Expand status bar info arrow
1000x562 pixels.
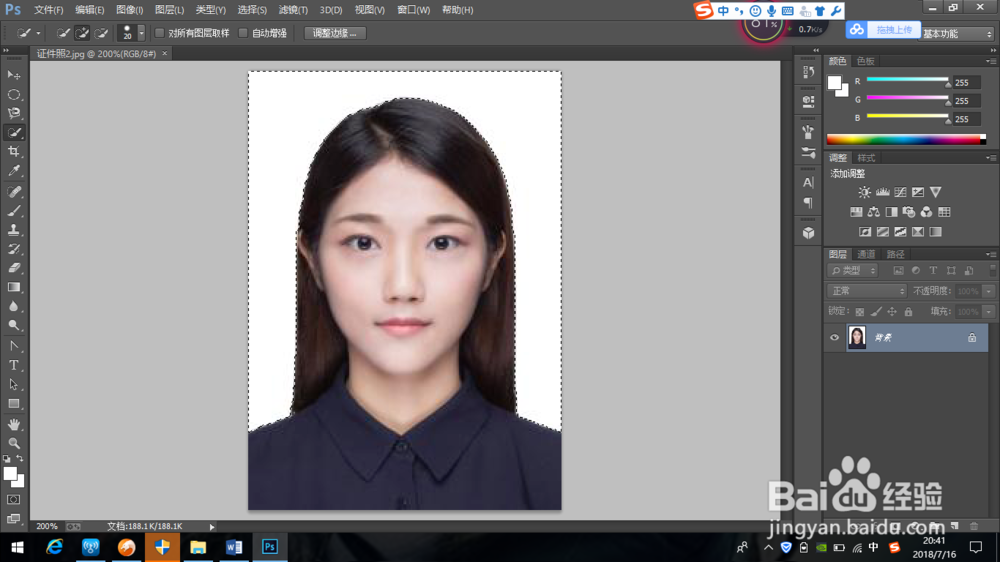[x=212, y=527]
